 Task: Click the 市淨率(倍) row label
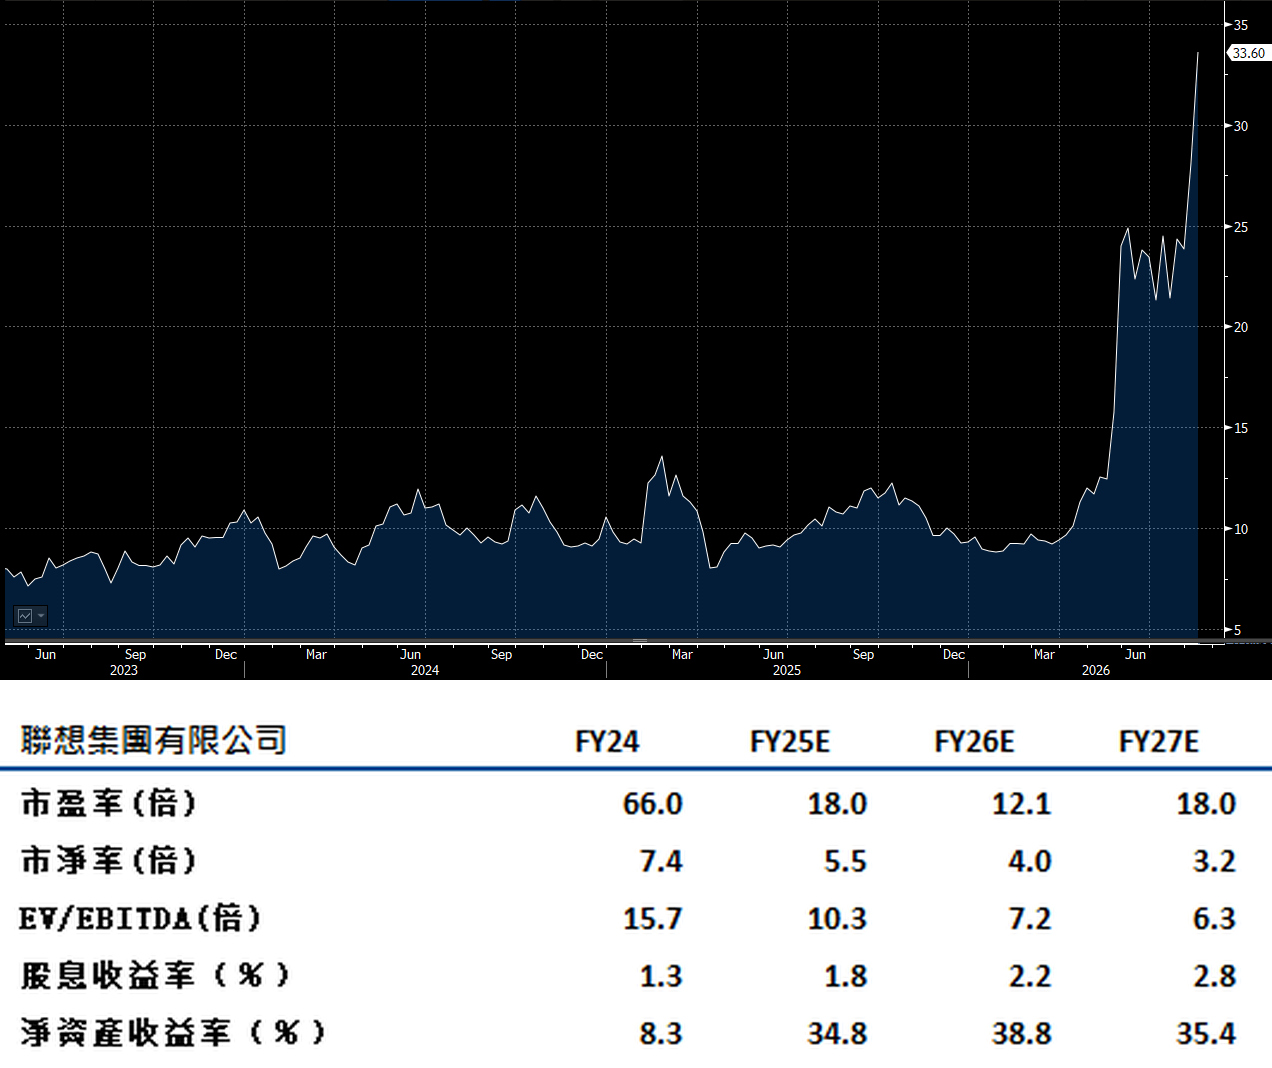109,860
